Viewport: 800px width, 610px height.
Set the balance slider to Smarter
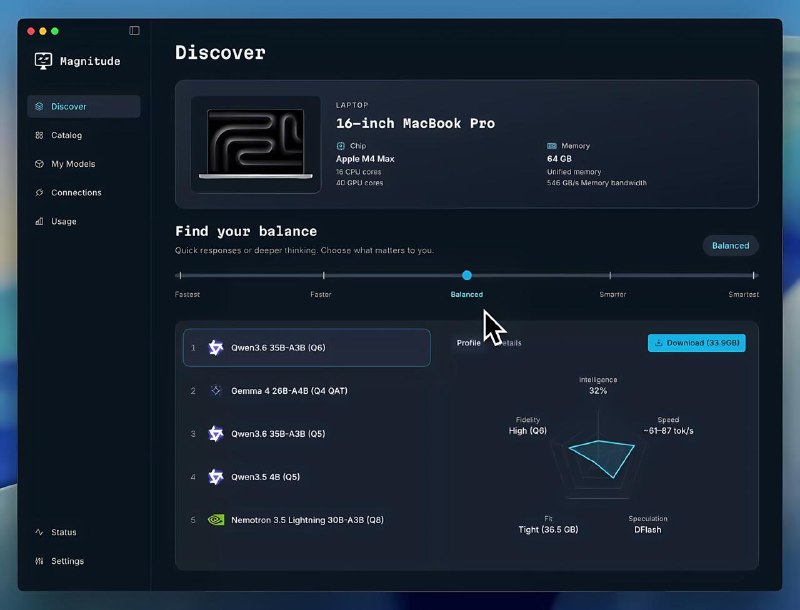[610, 275]
